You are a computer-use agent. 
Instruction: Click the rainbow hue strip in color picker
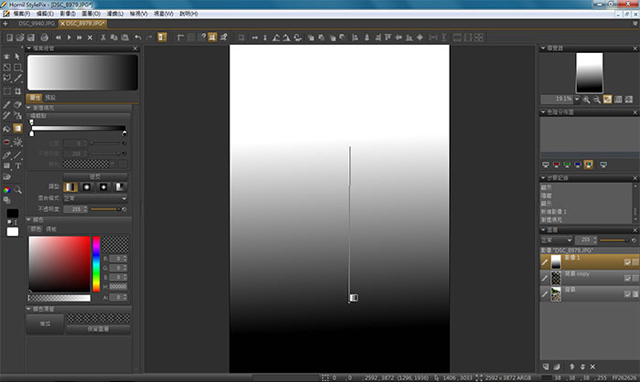96,264
